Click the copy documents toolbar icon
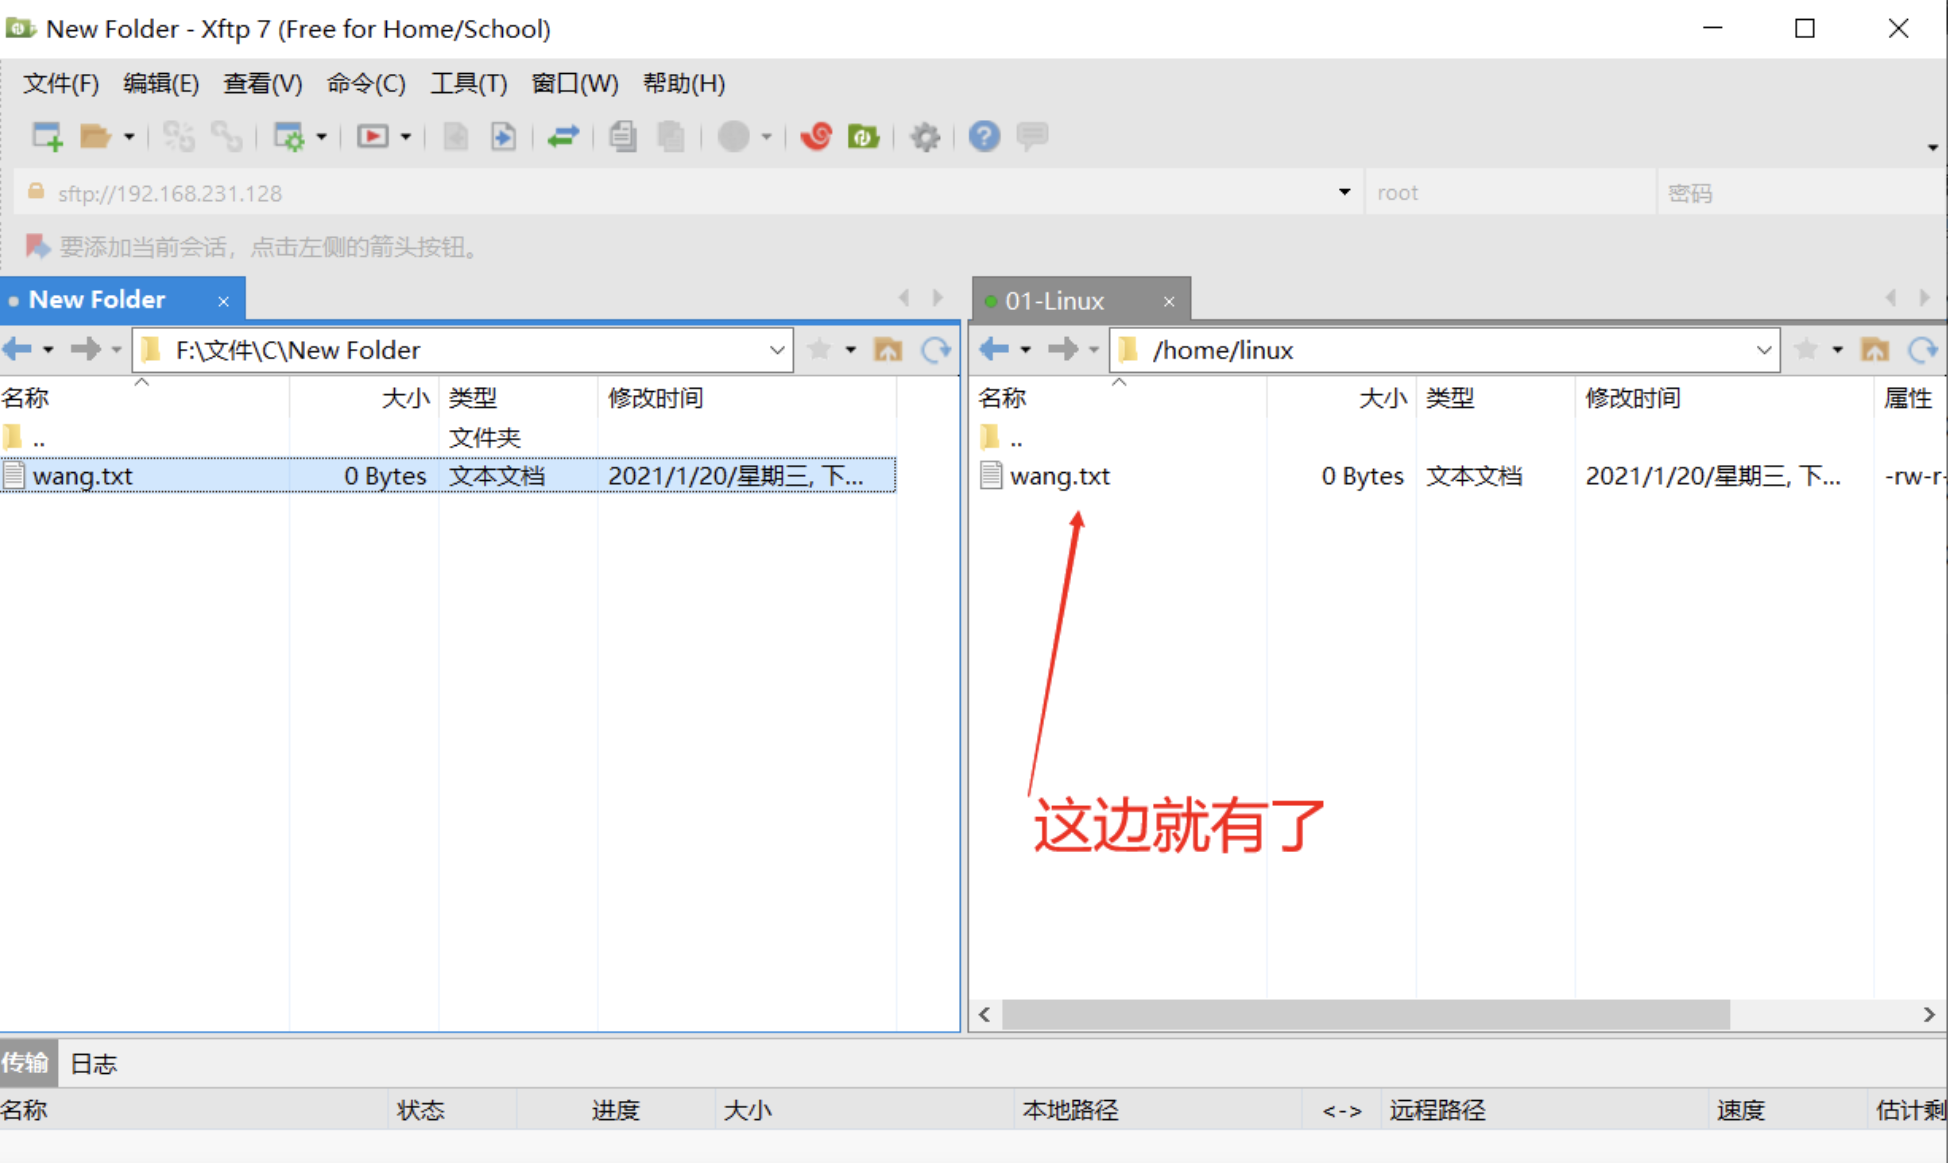Viewport: 1950px width, 1163px height. click(x=623, y=136)
